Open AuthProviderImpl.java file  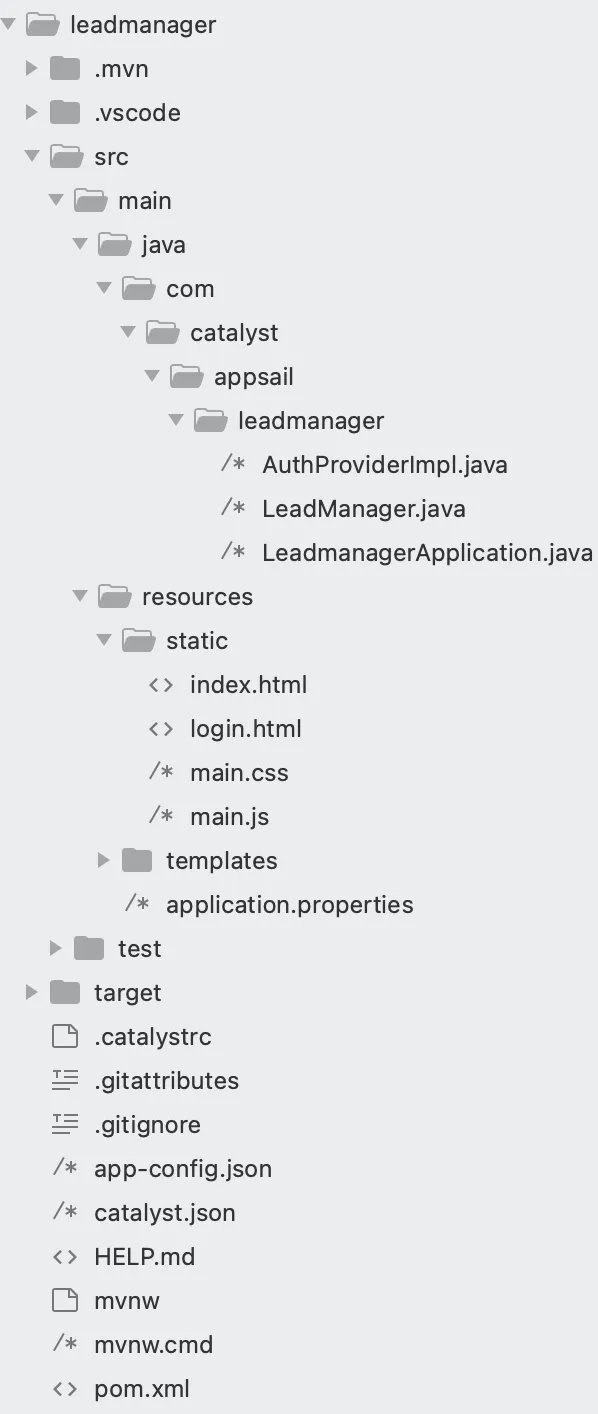pyautogui.click(x=385, y=465)
